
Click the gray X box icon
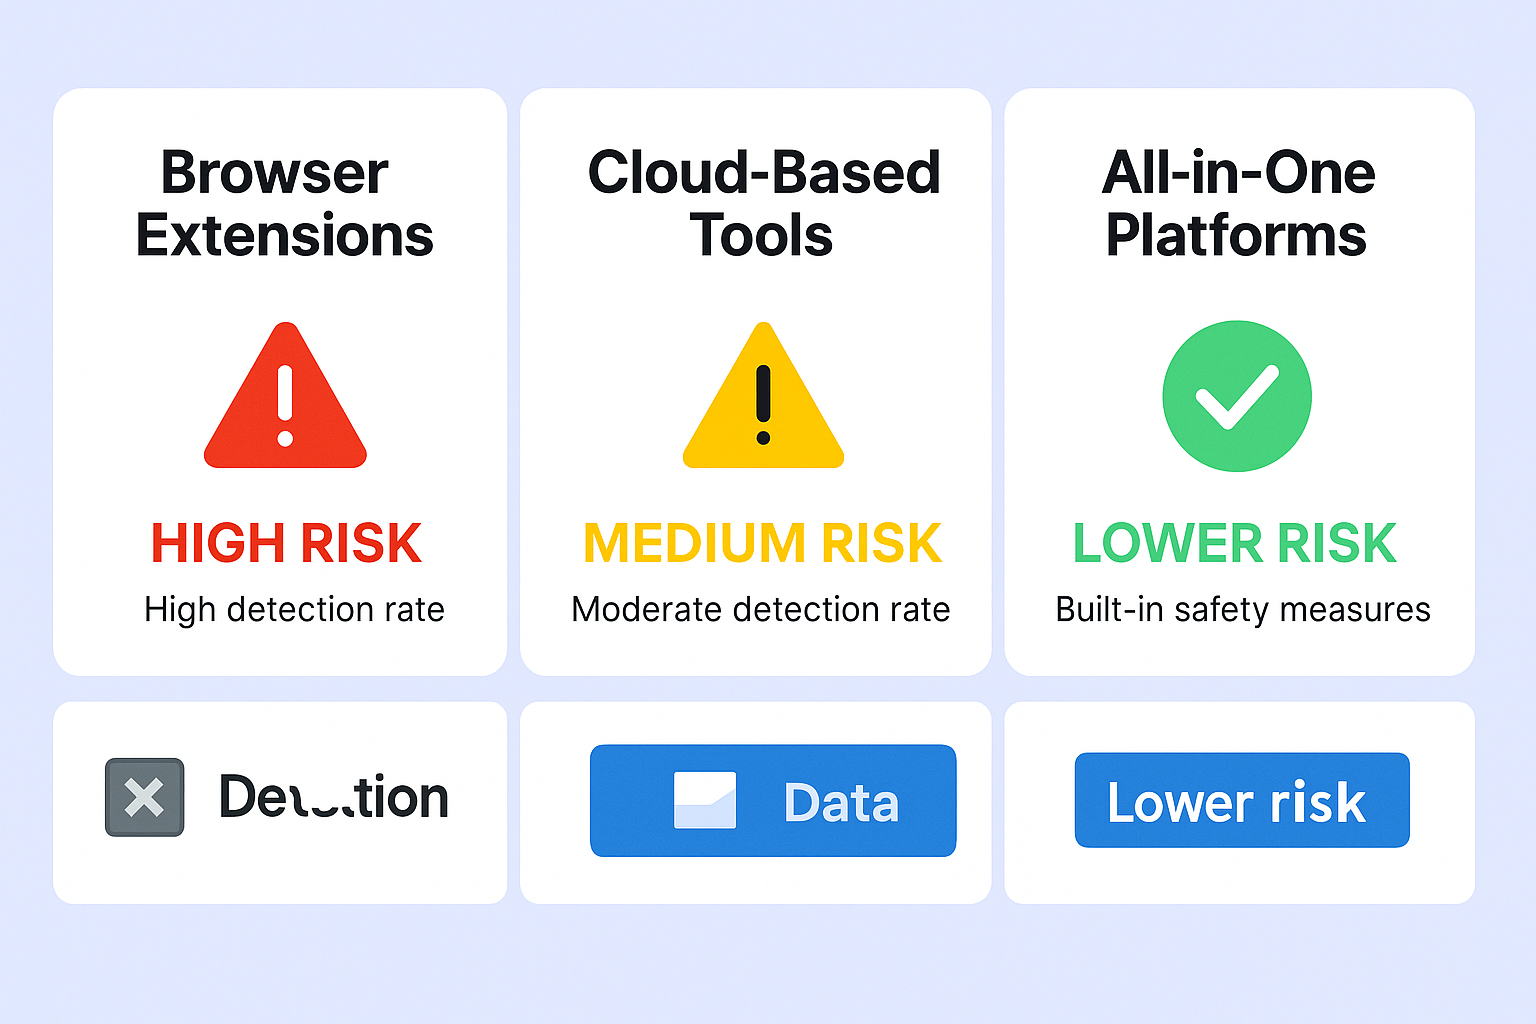pos(145,797)
